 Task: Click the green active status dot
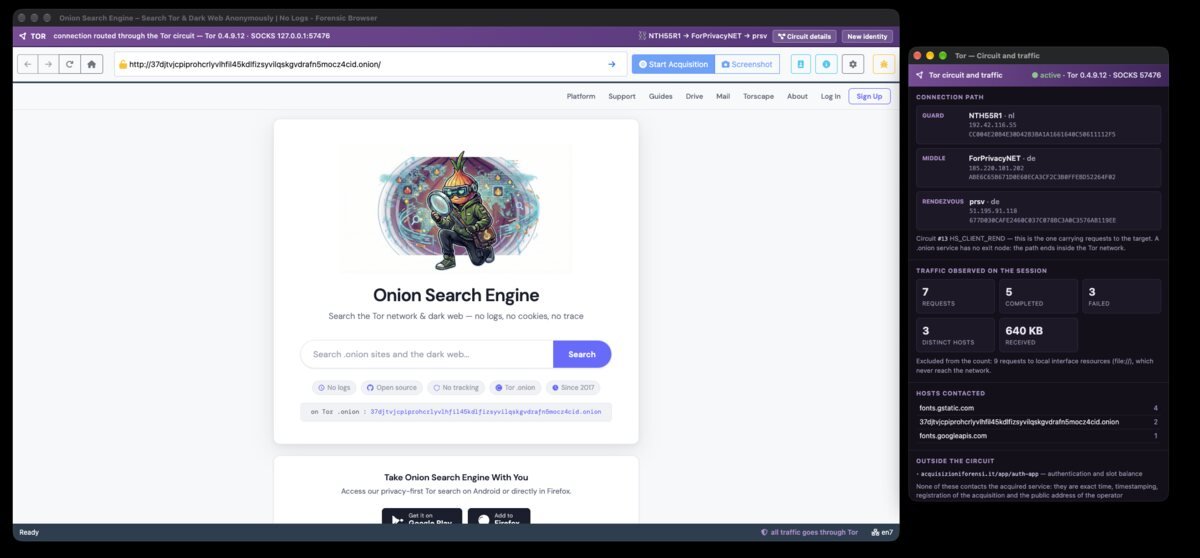click(x=1035, y=75)
